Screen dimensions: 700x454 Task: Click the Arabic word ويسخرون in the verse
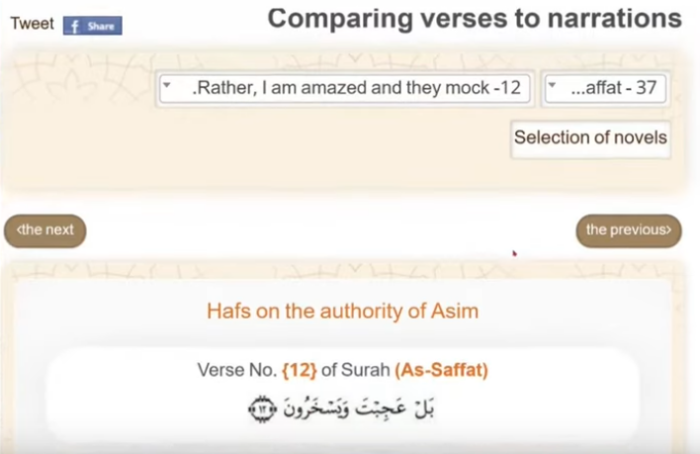click(x=315, y=409)
